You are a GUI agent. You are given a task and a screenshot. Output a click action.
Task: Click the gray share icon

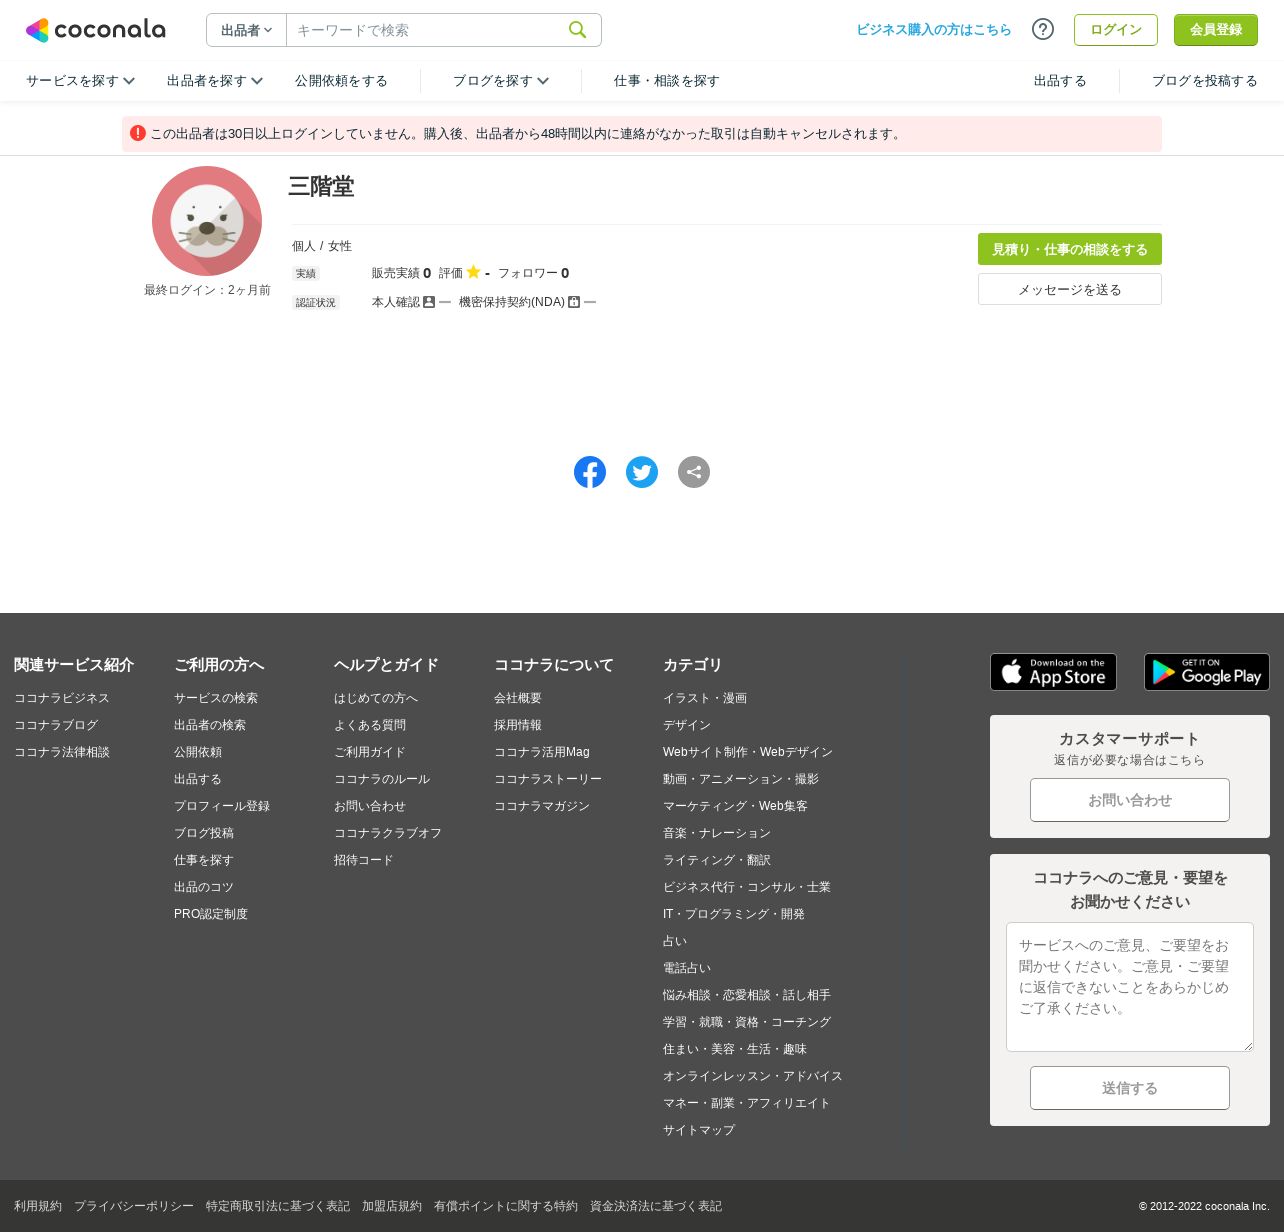click(x=694, y=472)
